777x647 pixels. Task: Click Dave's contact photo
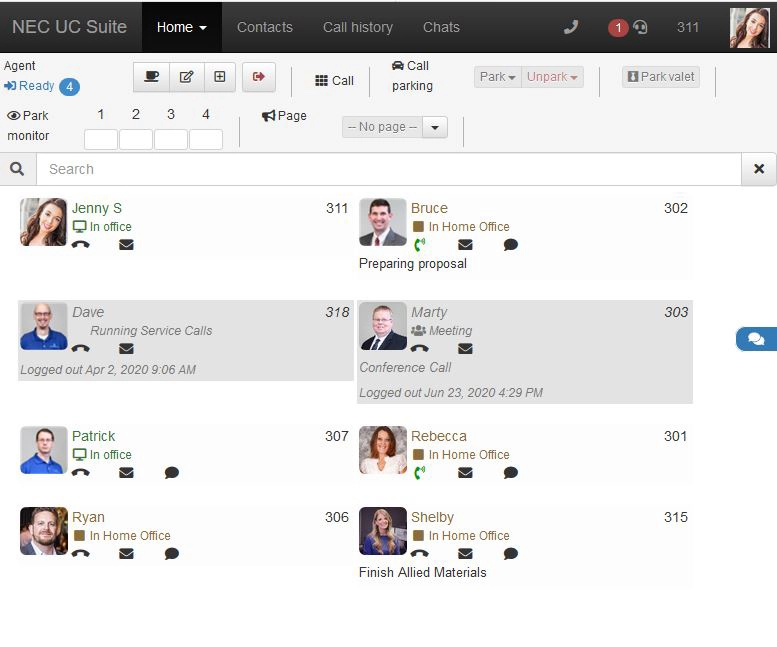[x=44, y=326]
